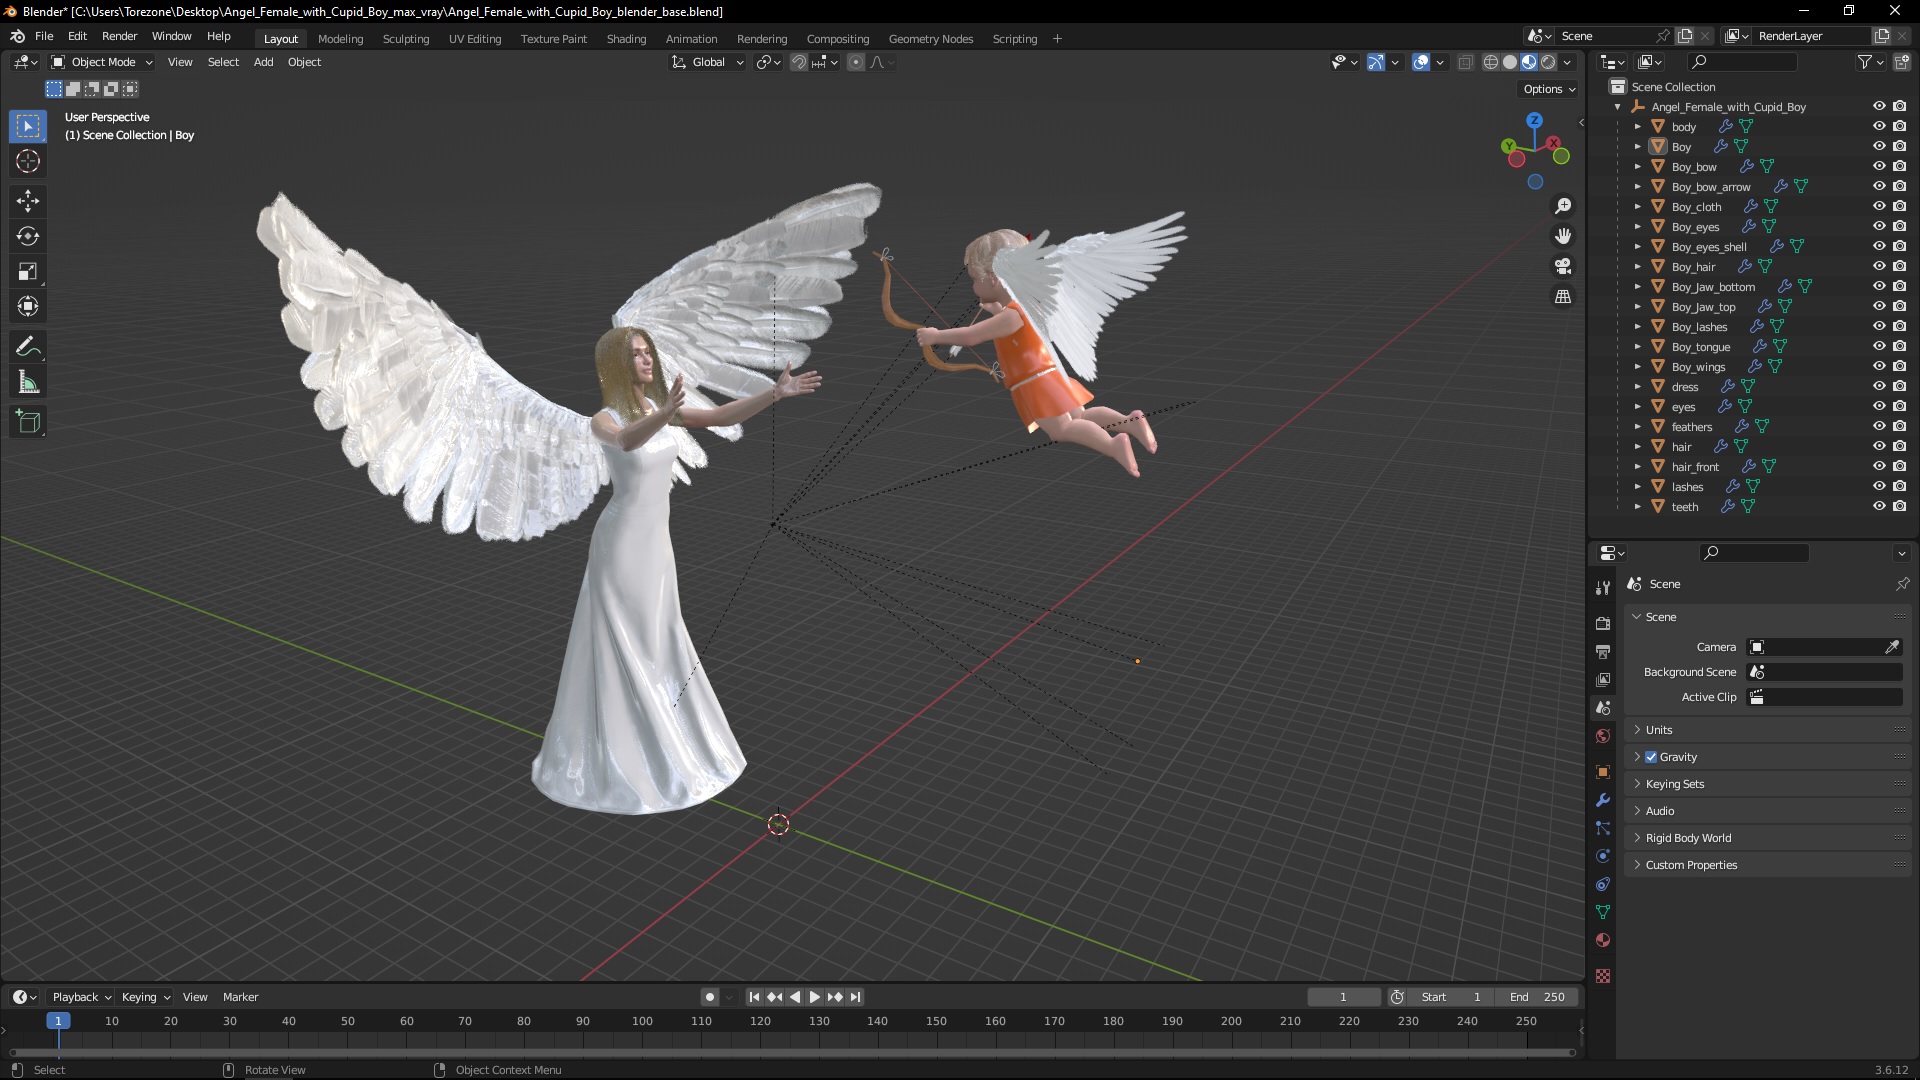The image size is (1920, 1080).
Task: Collapse the Angel_Female_with_Cupid_Boy collection
Action: point(1618,106)
